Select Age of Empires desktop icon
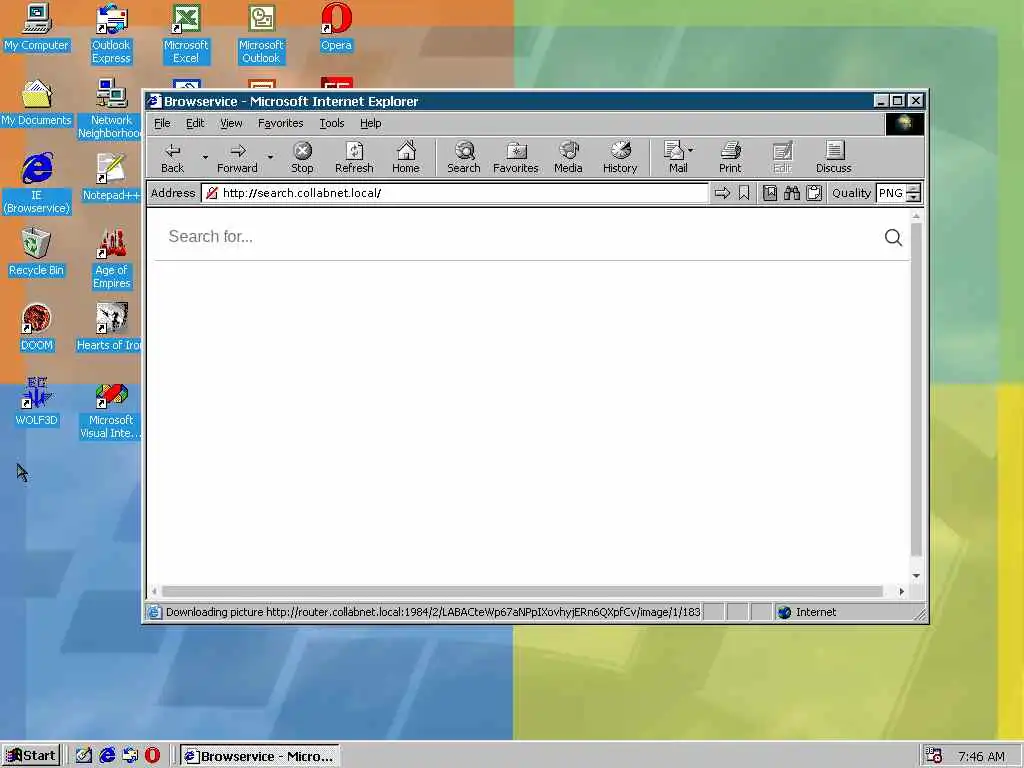 click(111, 259)
